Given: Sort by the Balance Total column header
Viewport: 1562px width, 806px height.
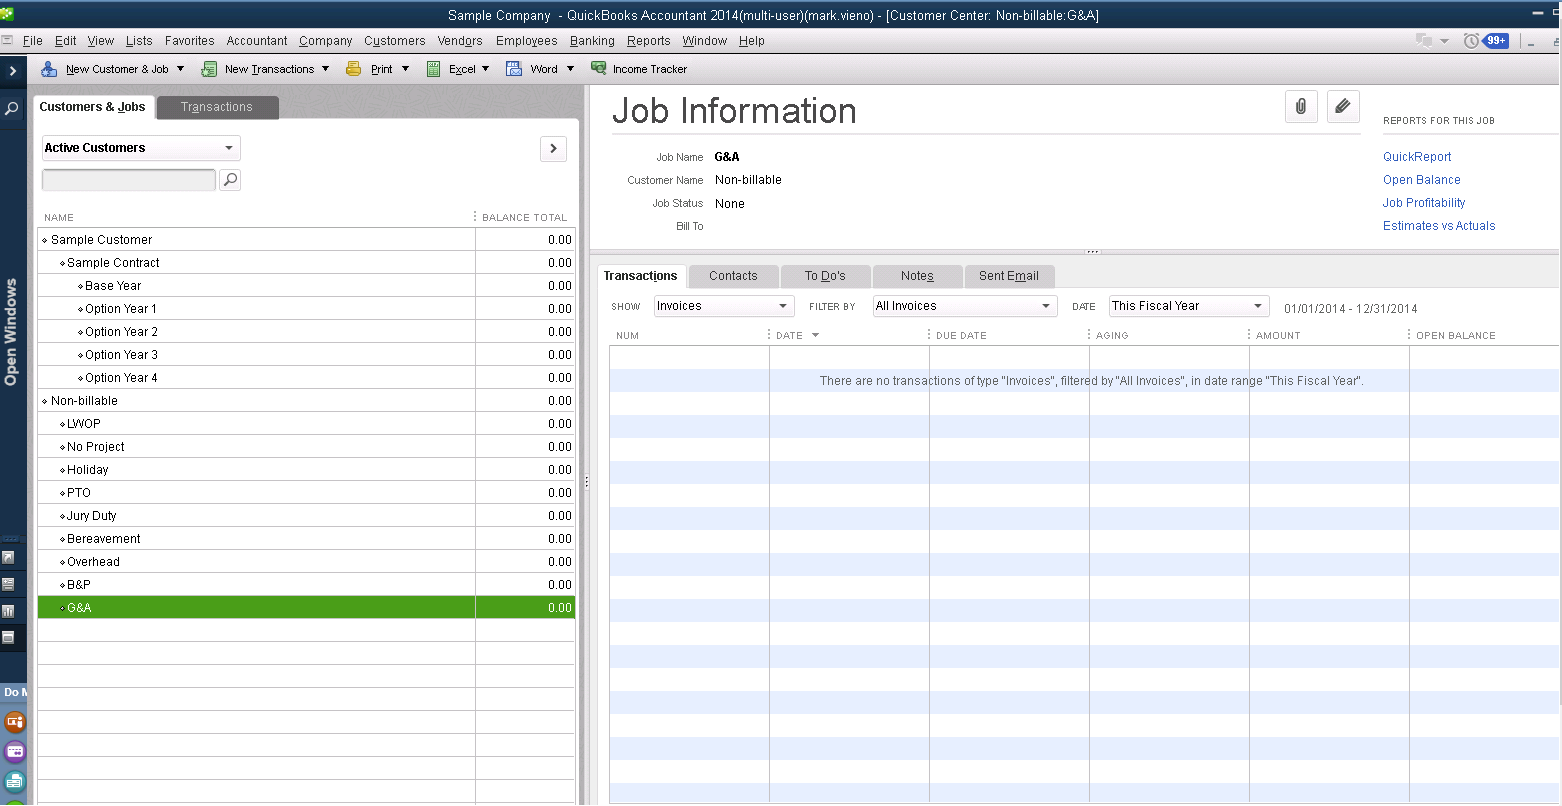Looking at the screenshot, I should coord(525,218).
